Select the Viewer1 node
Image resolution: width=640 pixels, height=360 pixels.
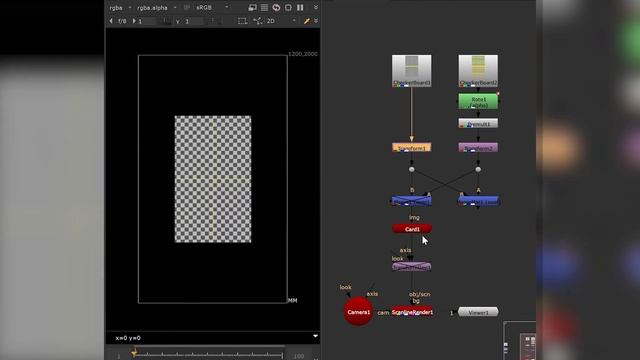click(x=478, y=312)
